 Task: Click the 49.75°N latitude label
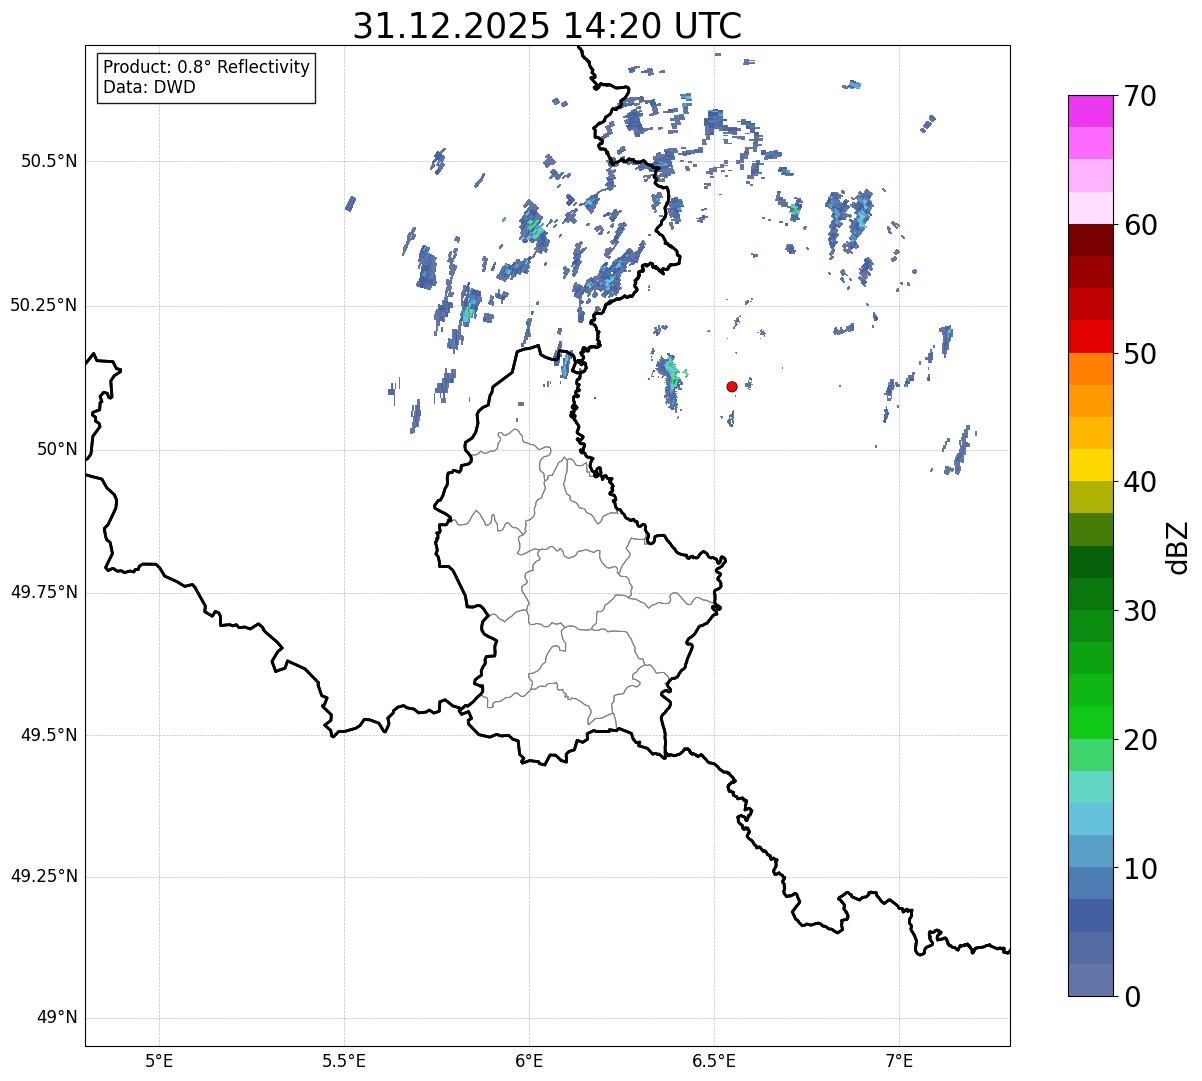[x=43, y=592]
